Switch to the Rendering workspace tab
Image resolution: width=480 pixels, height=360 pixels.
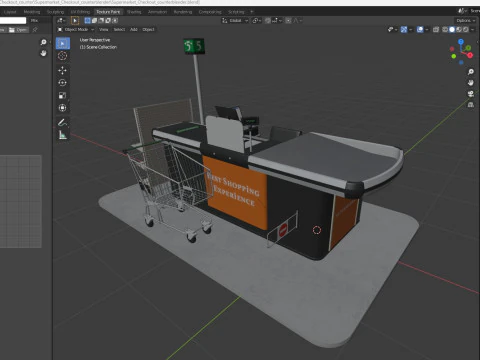(183, 12)
